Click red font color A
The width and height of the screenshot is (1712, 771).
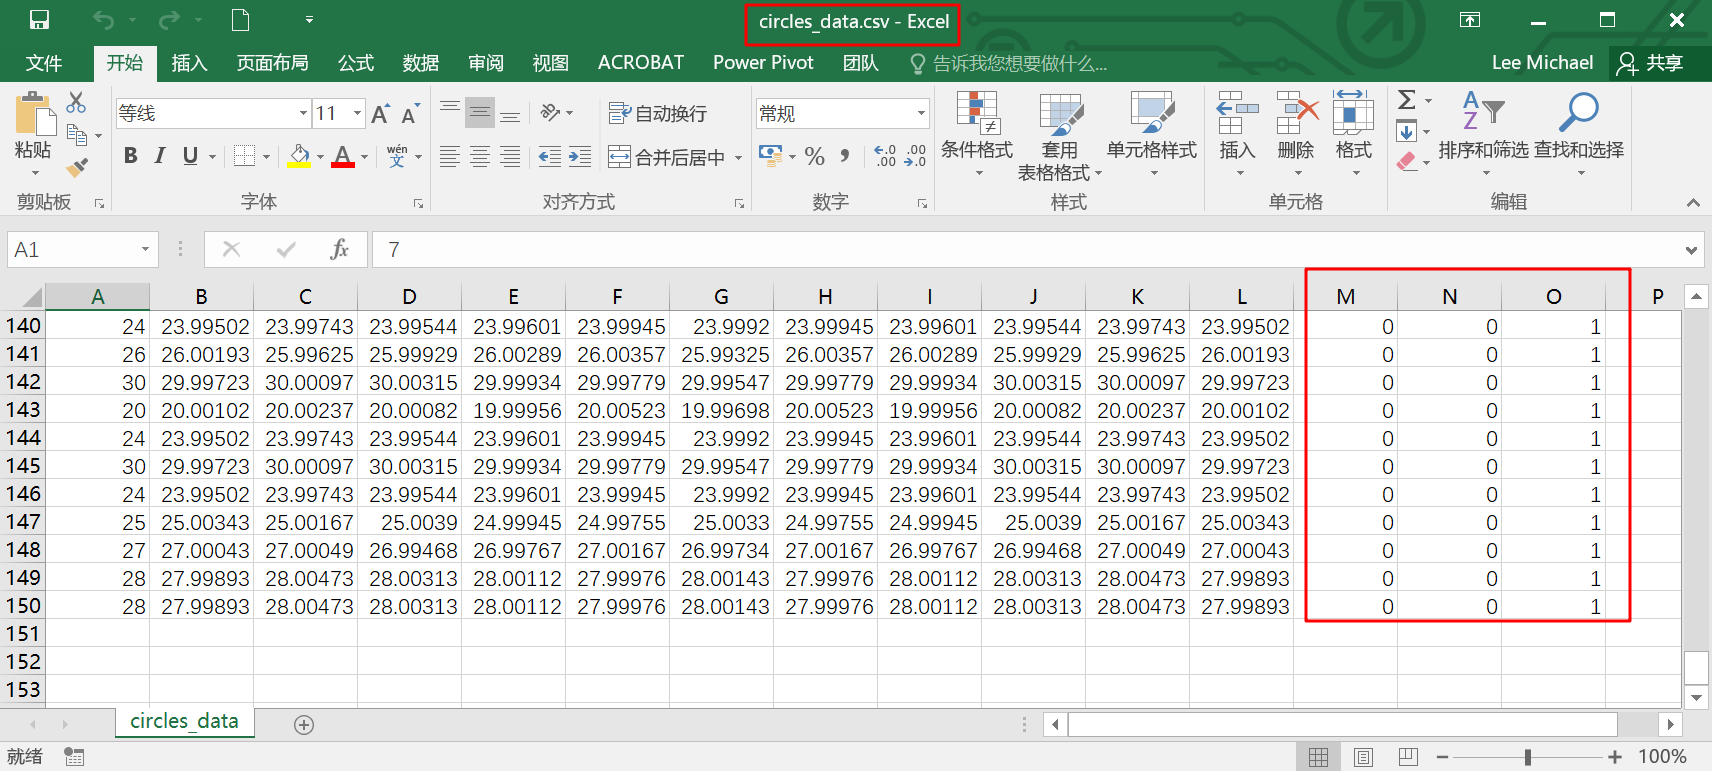click(x=343, y=156)
